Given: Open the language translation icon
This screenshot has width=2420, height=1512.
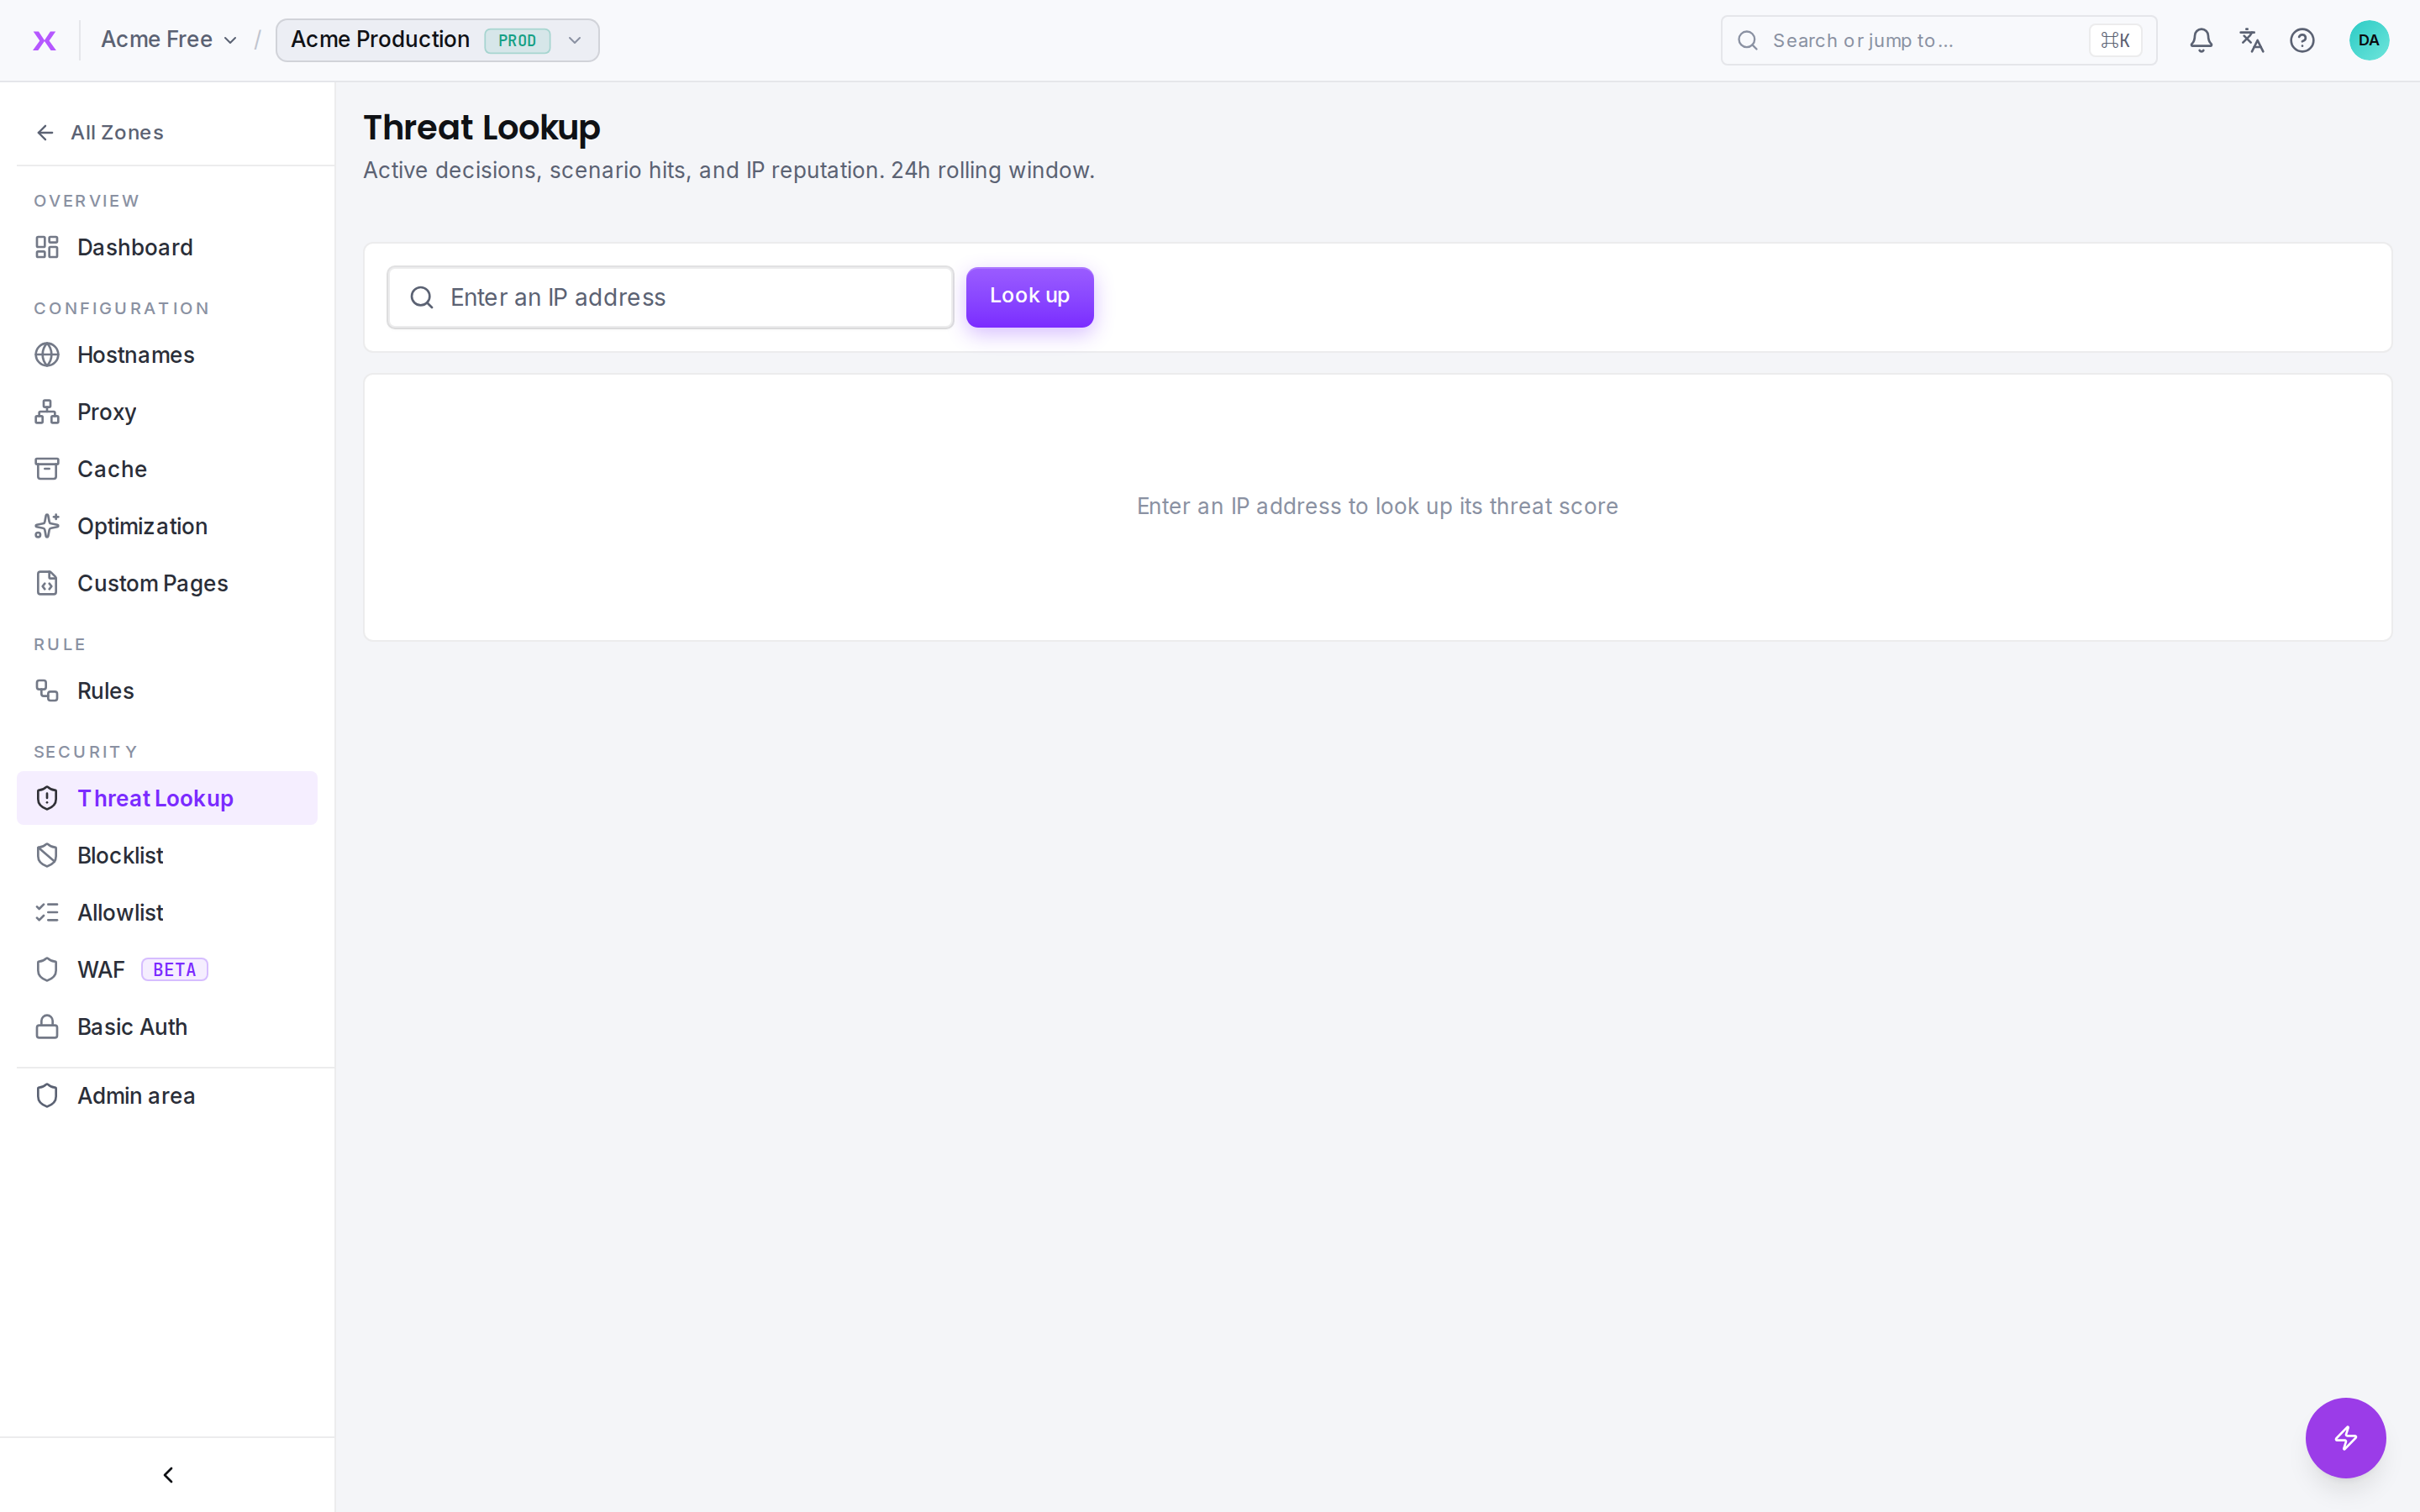Looking at the screenshot, I should pos(2251,40).
